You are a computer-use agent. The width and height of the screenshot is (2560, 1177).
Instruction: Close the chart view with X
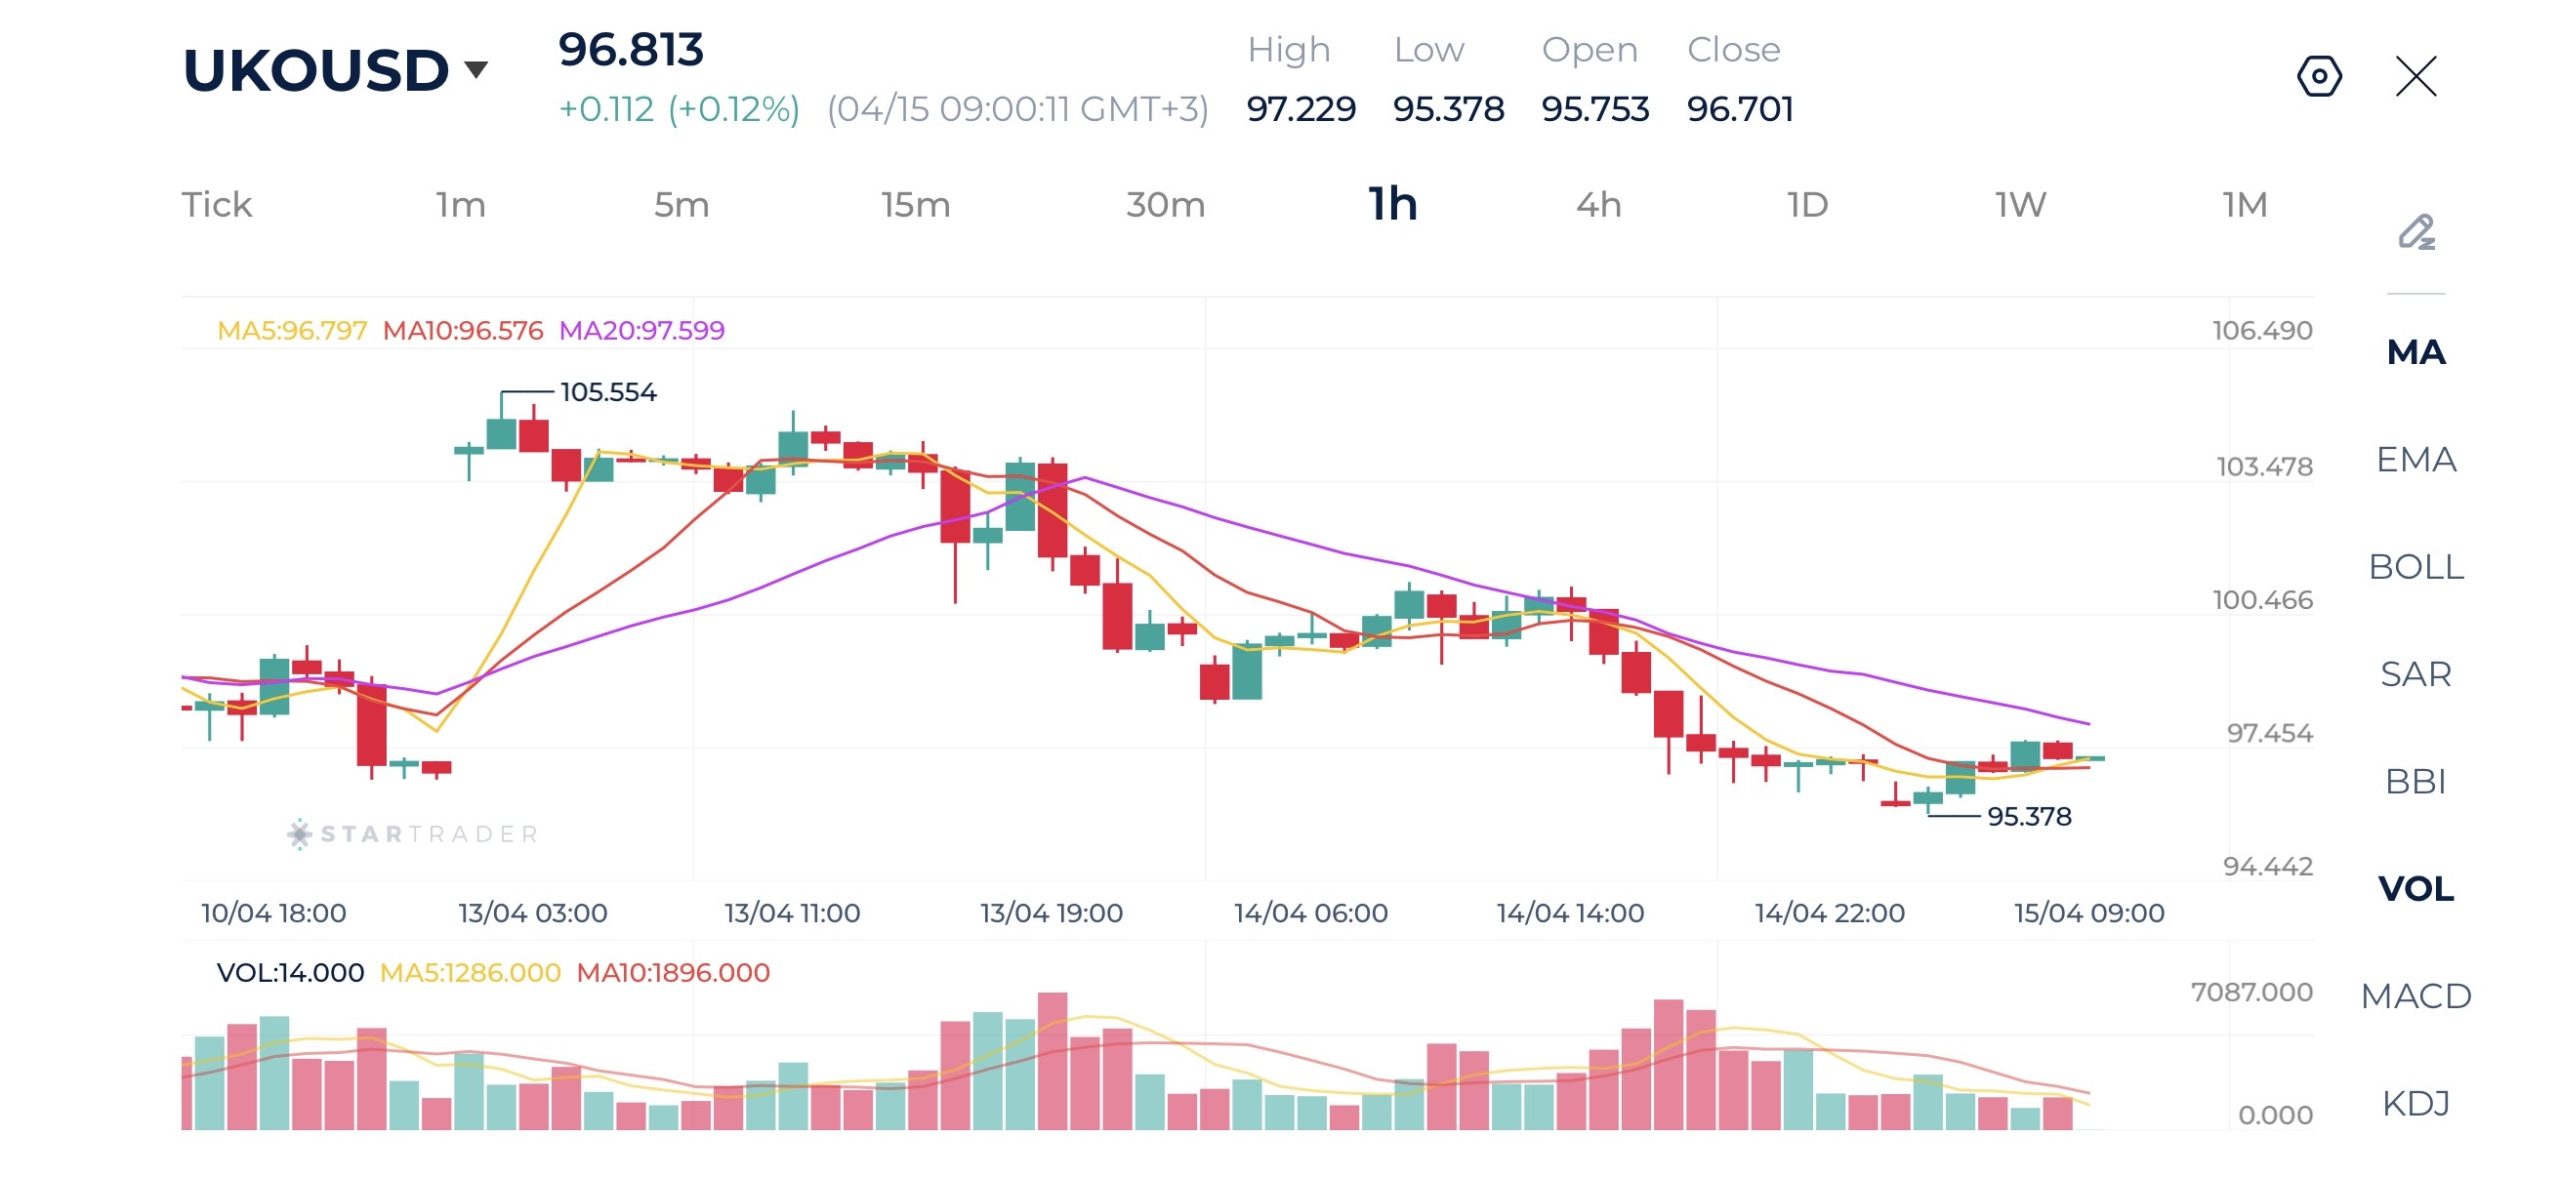(2416, 76)
